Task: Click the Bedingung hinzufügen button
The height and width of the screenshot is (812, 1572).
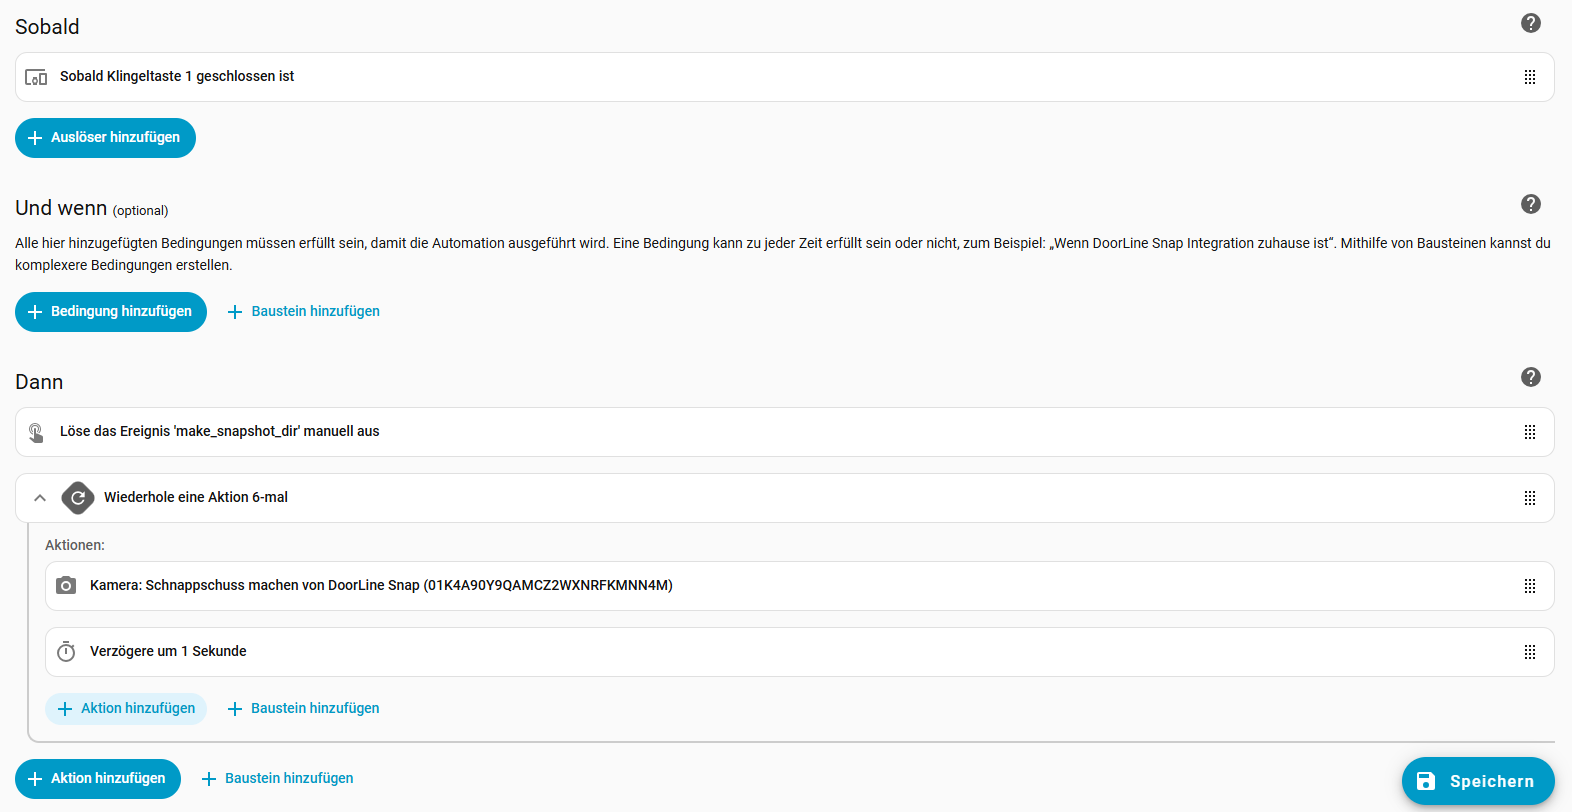Action: click(x=111, y=312)
